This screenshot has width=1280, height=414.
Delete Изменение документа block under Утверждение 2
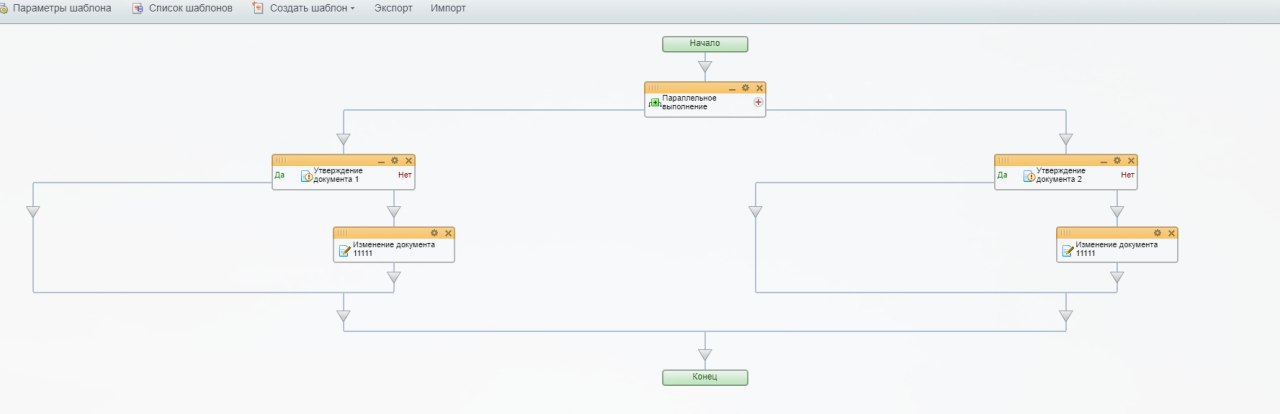[1171, 232]
